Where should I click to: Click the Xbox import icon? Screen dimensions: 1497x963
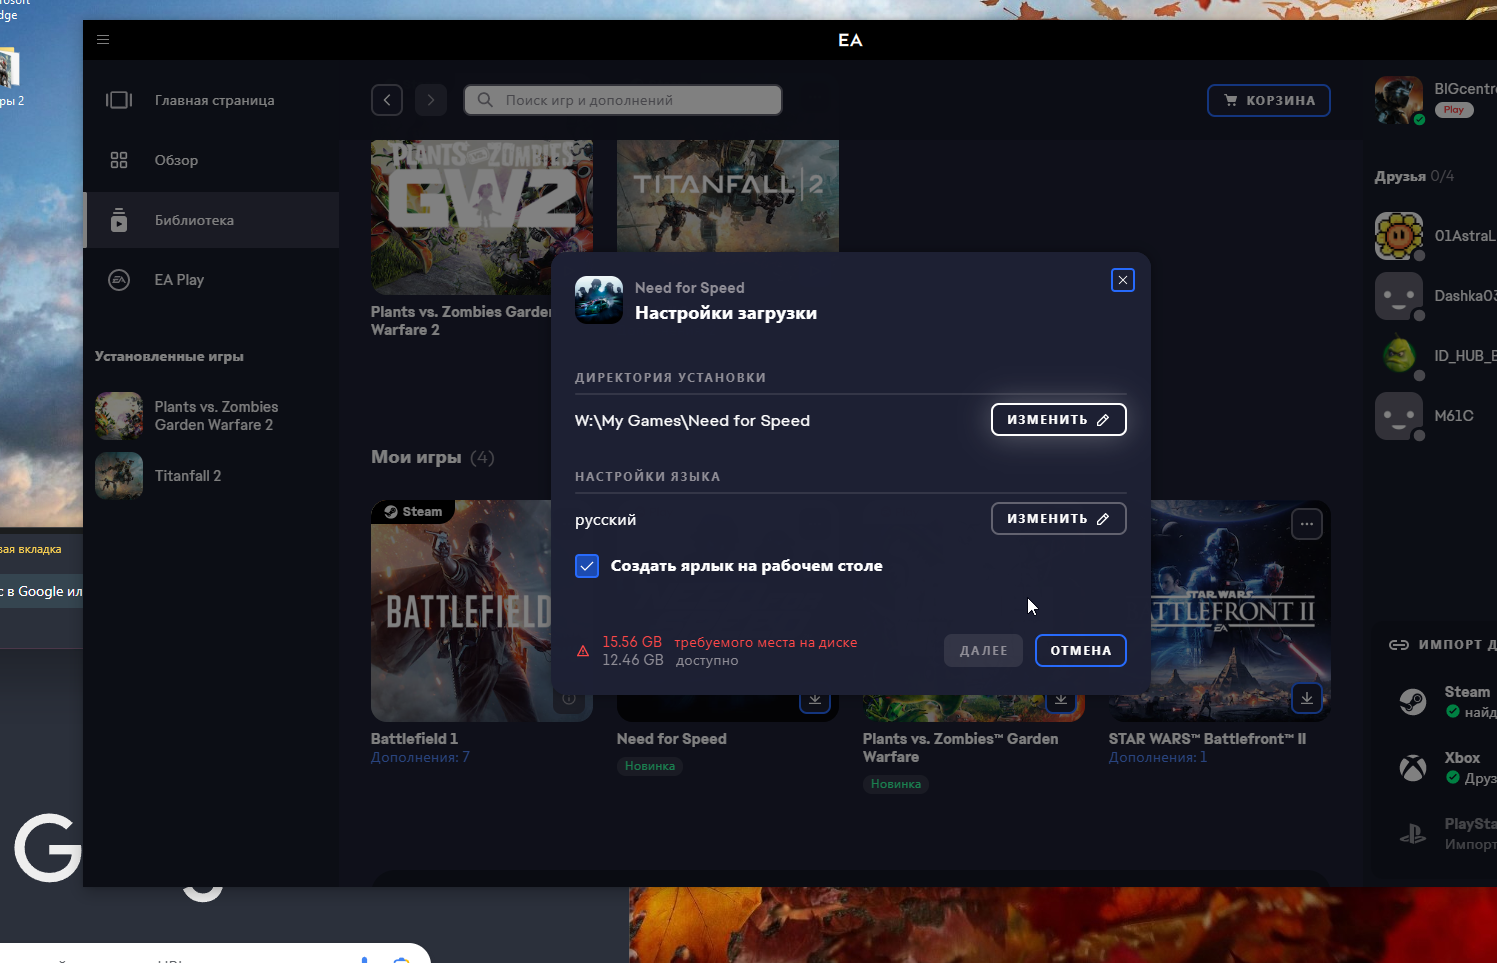coord(1413,768)
